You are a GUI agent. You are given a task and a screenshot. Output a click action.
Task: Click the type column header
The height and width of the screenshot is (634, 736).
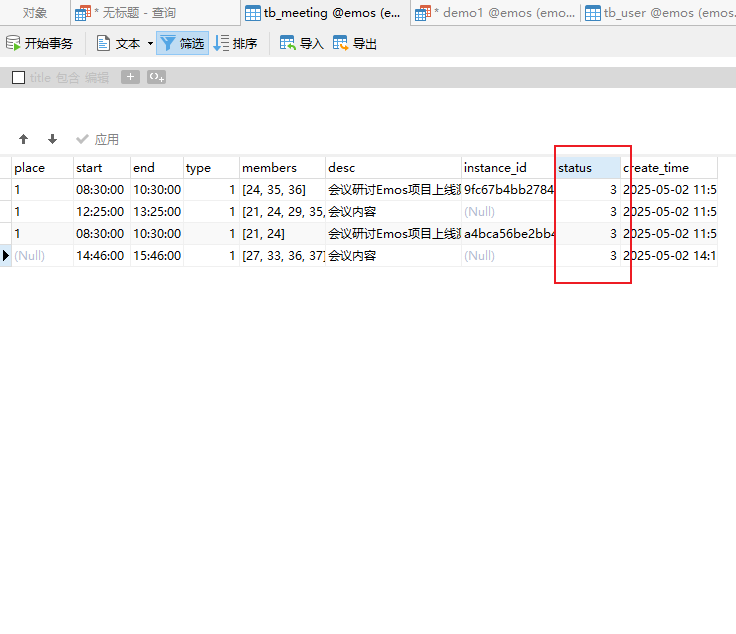click(x=211, y=168)
